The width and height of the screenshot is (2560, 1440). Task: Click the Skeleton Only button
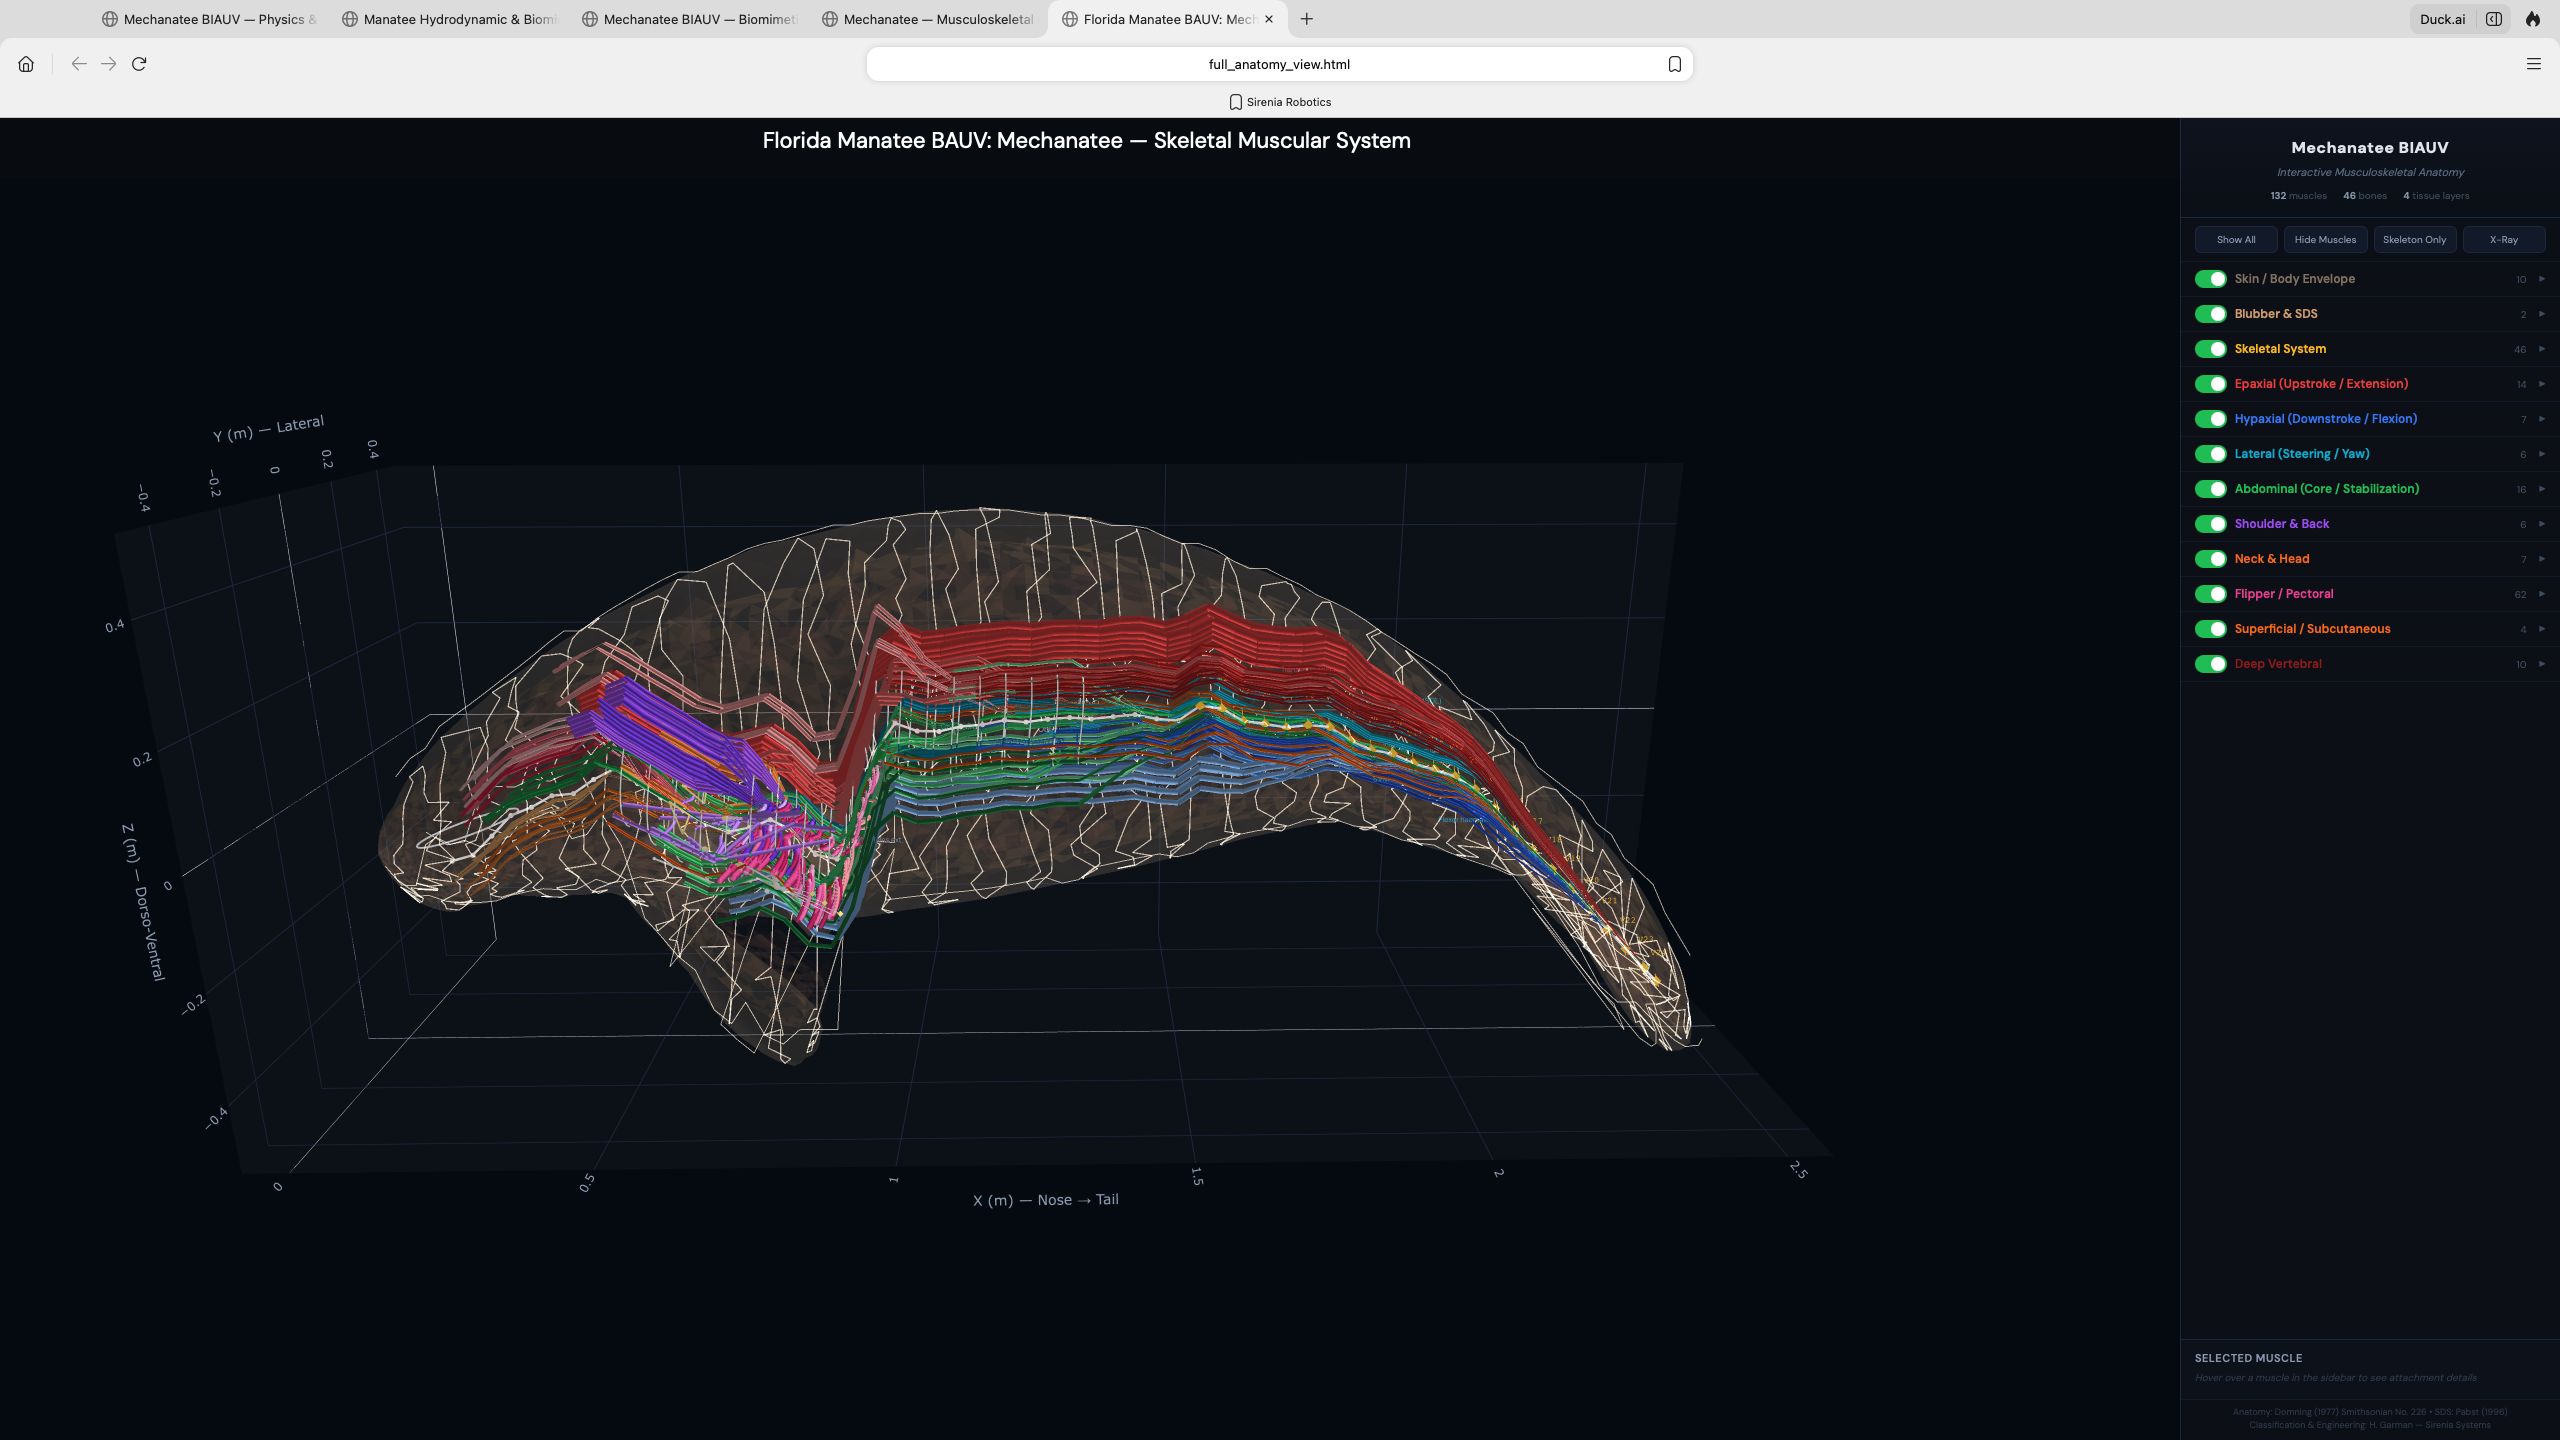click(x=2414, y=239)
